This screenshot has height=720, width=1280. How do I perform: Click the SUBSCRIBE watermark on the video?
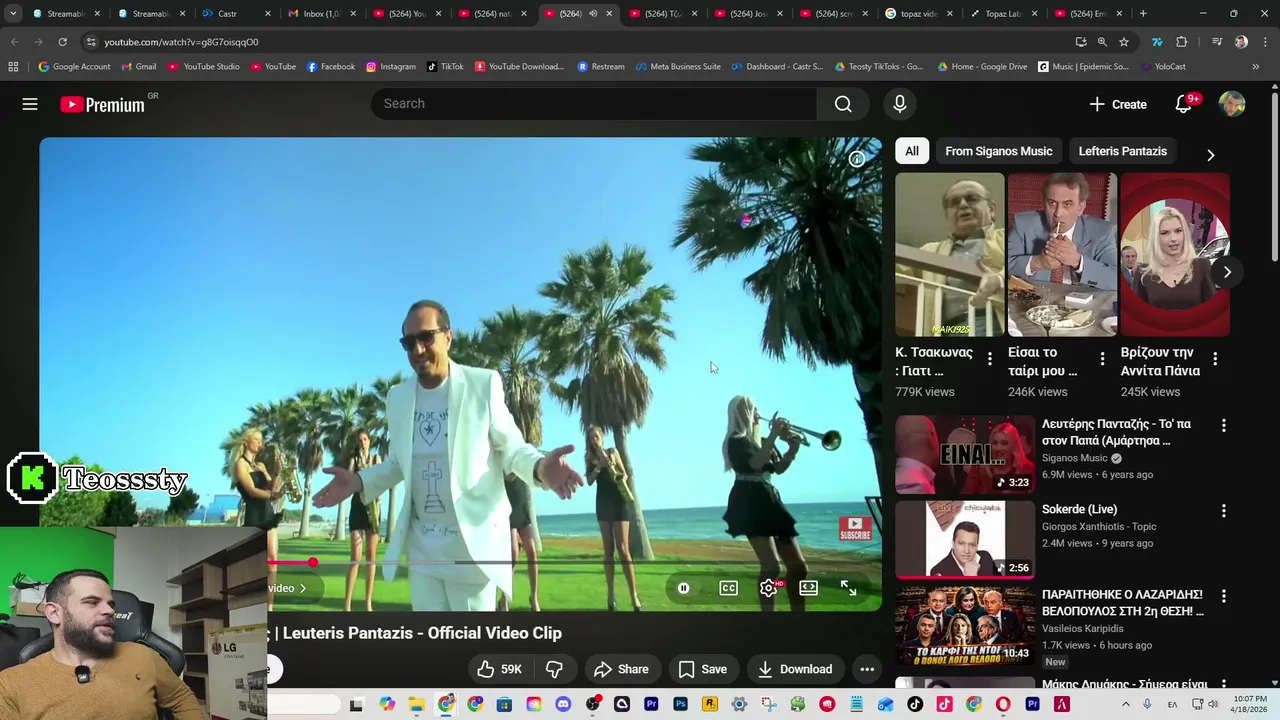tap(855, 527)
